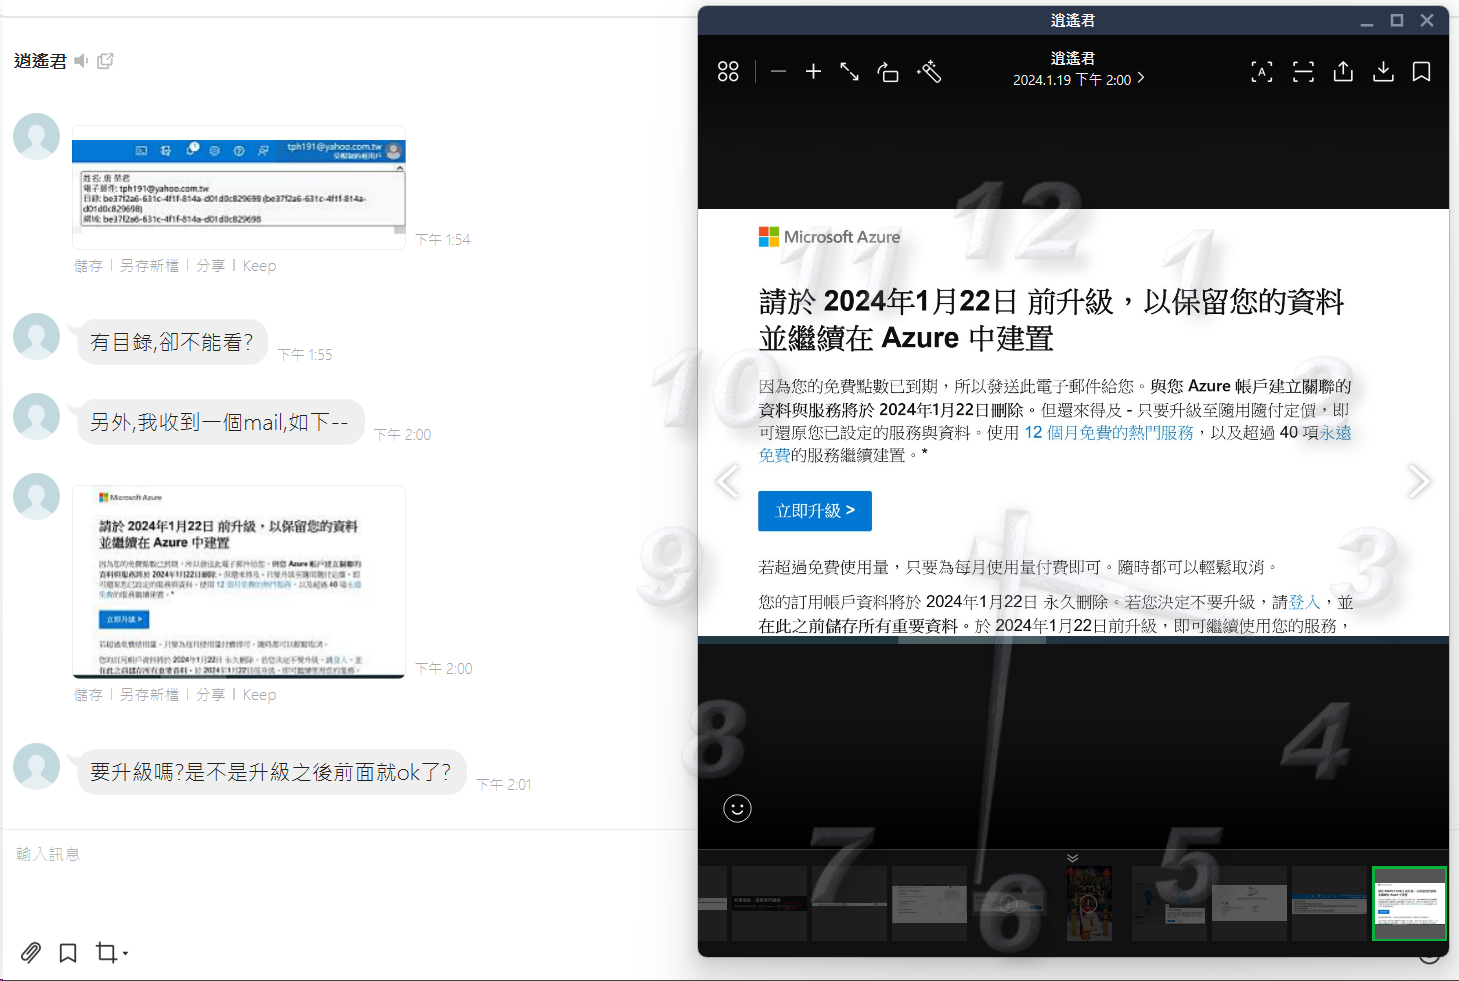Viewport: 1459px width, 981px height.
Task: Maximize the 逍遙君 image viewer window
Action: 1397,20
